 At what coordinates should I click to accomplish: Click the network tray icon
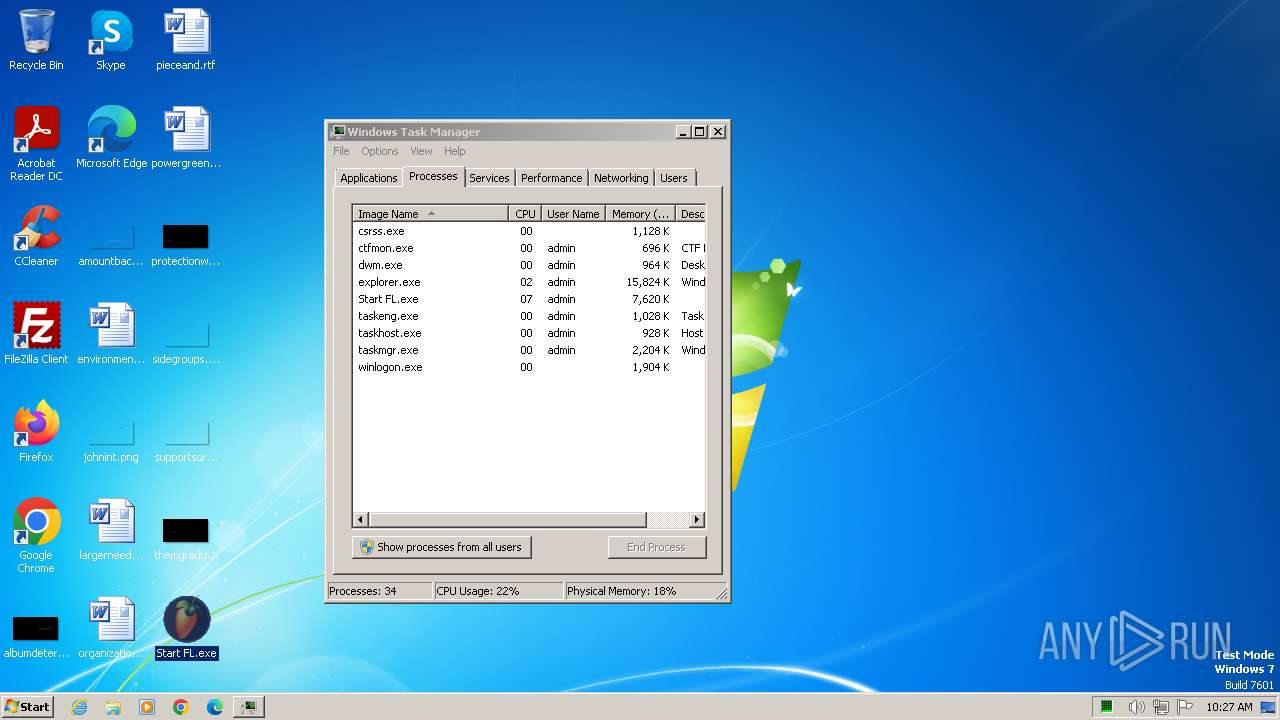1161,707
